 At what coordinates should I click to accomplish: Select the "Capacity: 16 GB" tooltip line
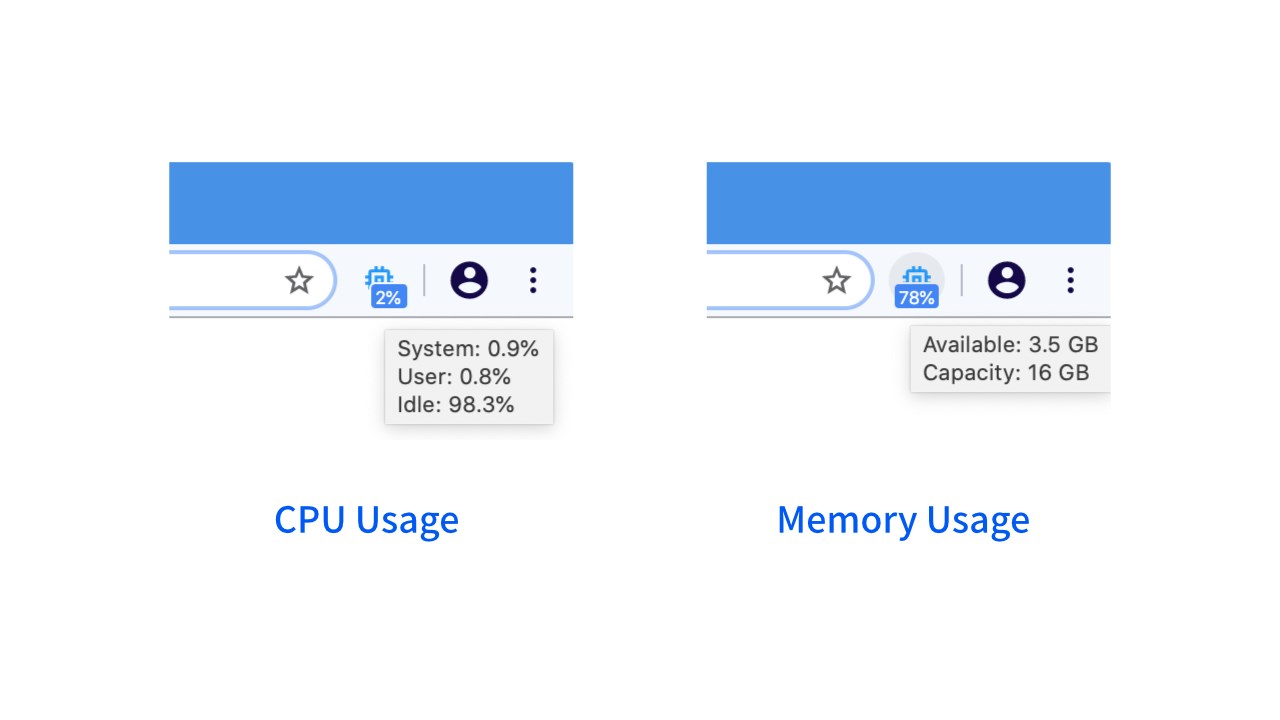[1006, 373]
